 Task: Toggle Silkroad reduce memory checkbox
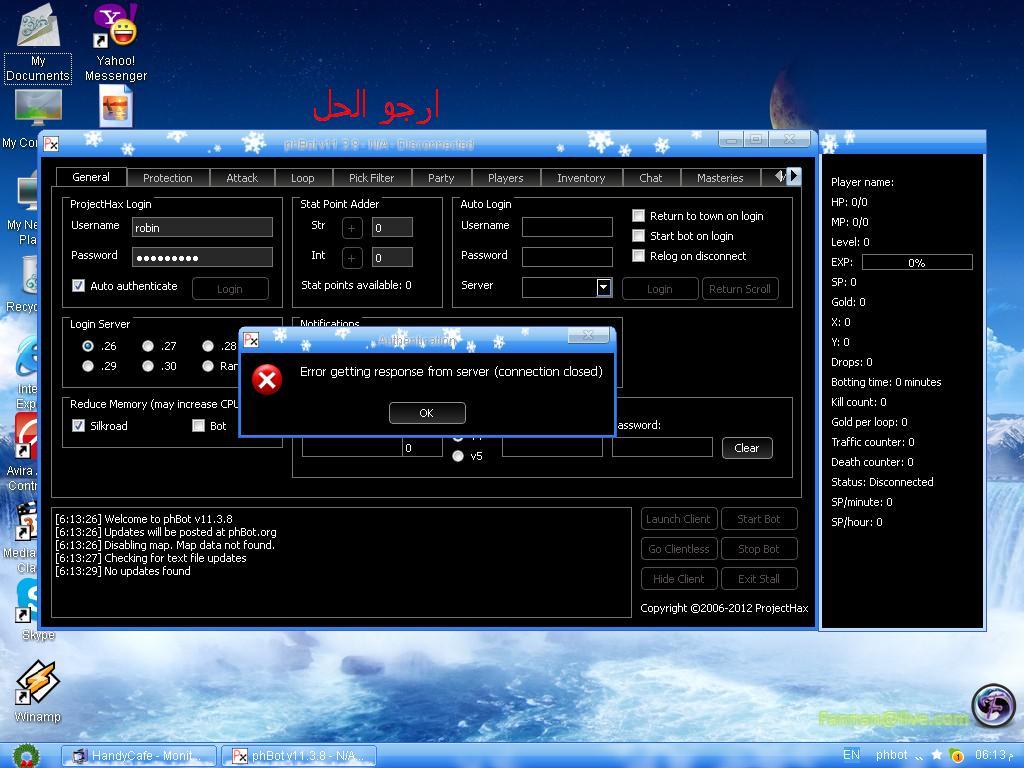[78, 426]
